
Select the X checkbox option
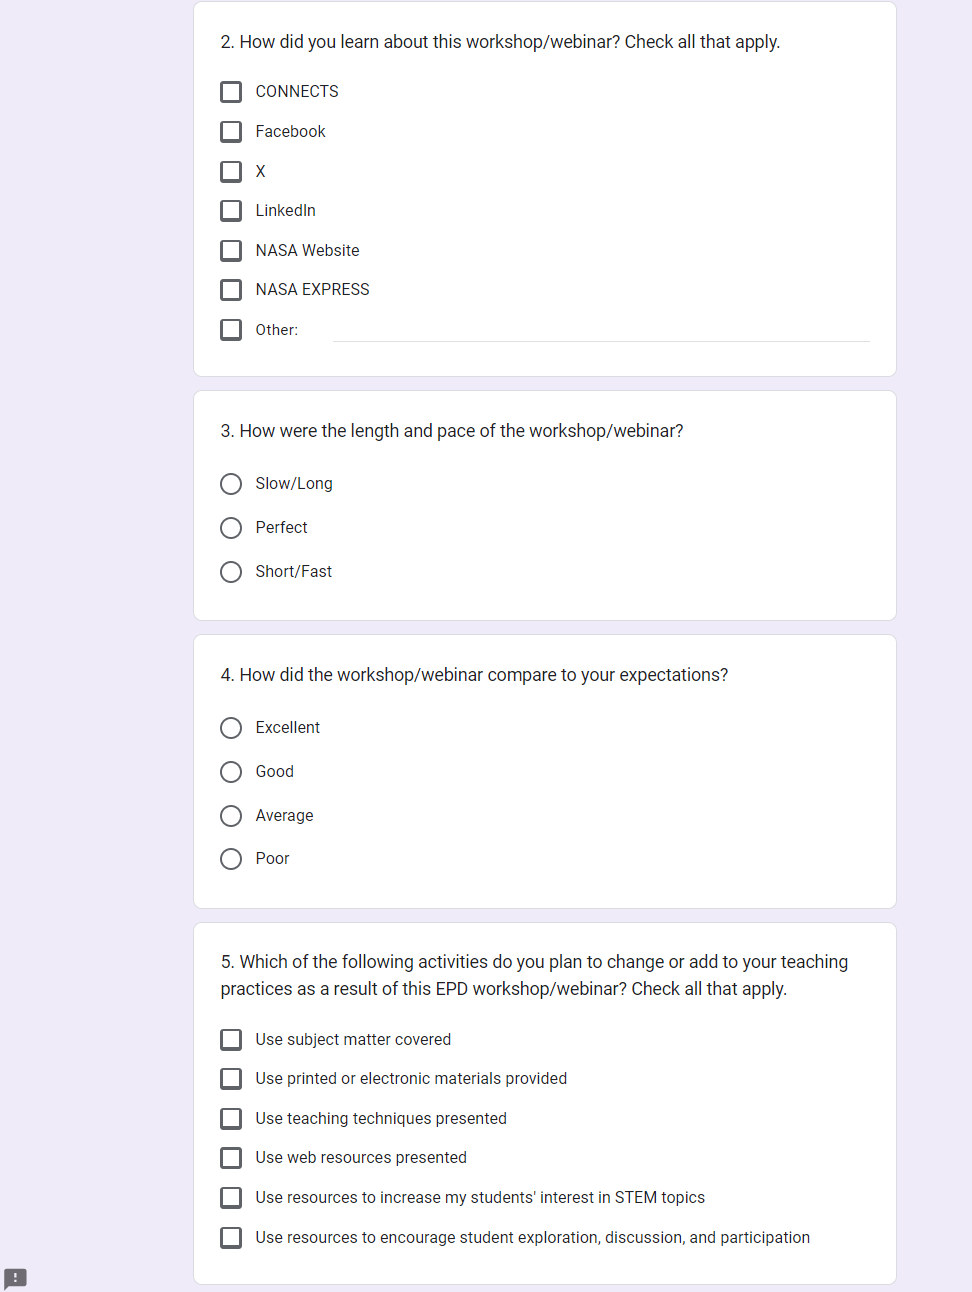point(231,172)
